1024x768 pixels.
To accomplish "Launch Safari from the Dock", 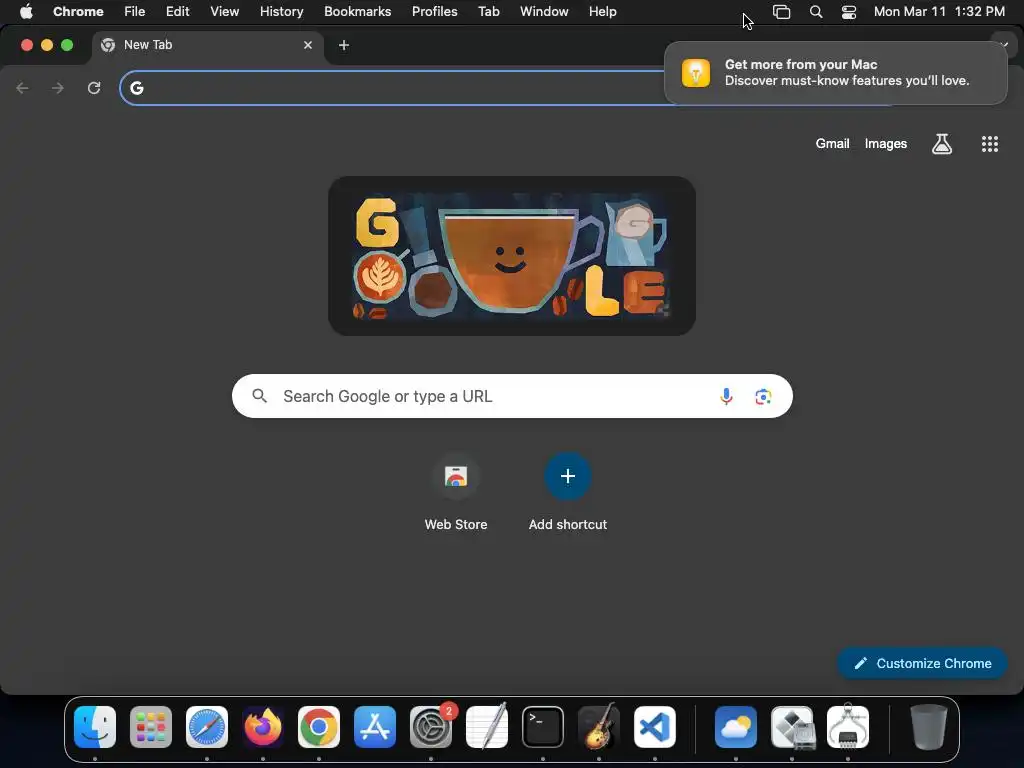I will 207,726.
